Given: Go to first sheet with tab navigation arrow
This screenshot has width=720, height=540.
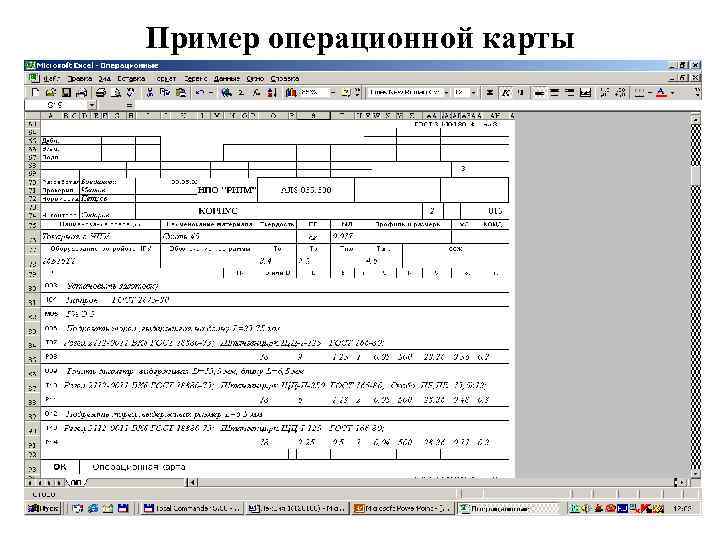Looking at the screenshot, I should 31,483.
